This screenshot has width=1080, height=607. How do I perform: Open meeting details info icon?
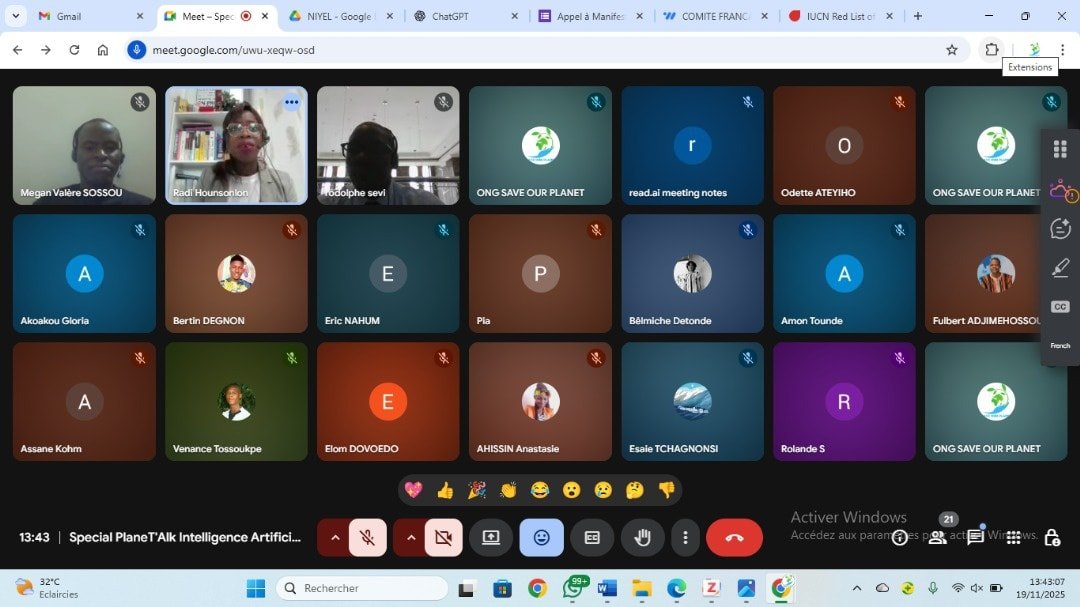[x=900, y=538]
